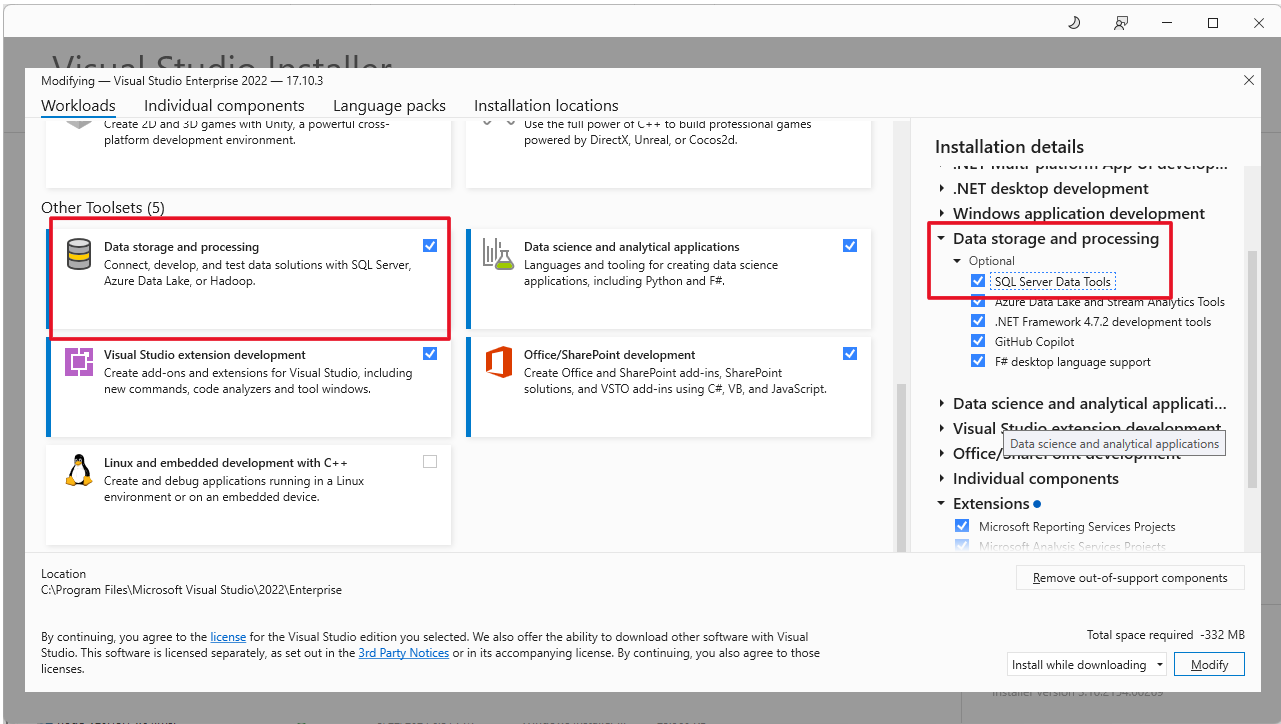Collapse Data storage and processing details
The height and width of the screenshot is (724, 1281).
tap(942, 238)
